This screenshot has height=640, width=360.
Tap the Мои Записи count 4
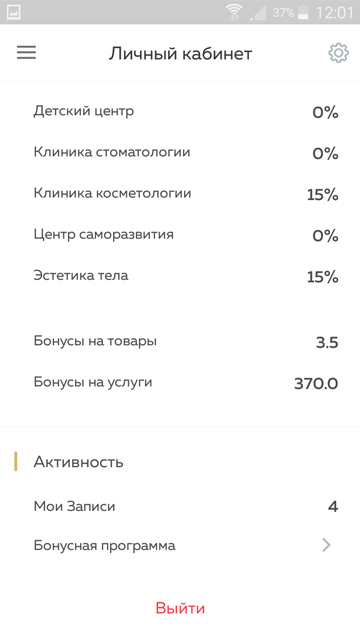point(333,507)
